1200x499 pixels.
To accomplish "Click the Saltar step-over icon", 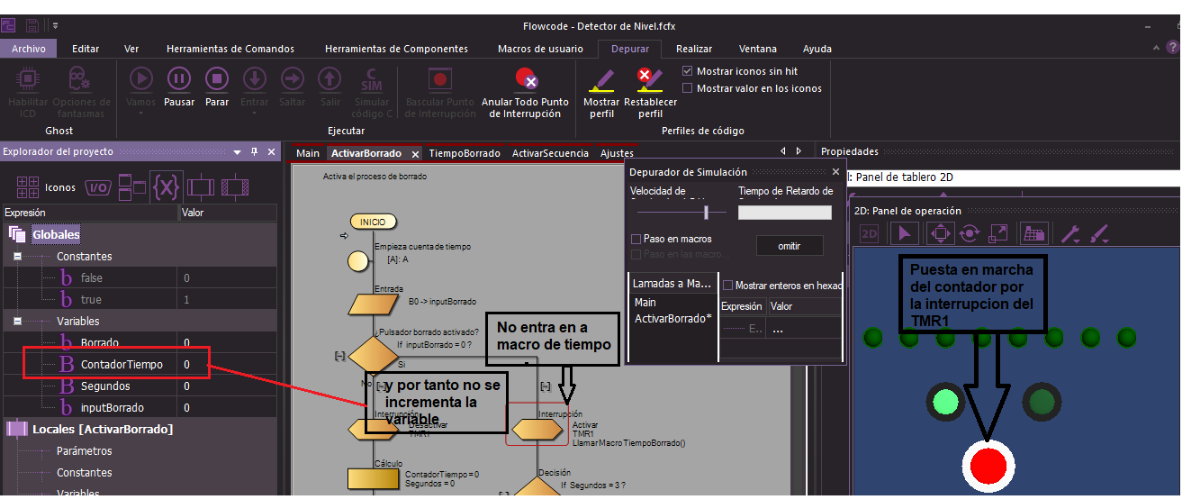I will pyautogui.click(x=292, y=77).
